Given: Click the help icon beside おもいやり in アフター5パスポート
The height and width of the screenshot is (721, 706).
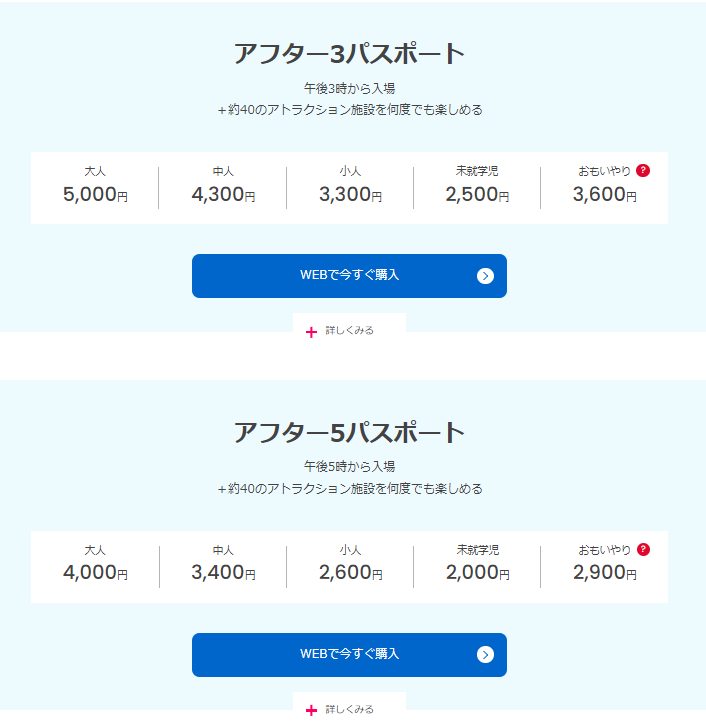Looking at the screenshot, I should pyautogui.click(x=643, y=549).
